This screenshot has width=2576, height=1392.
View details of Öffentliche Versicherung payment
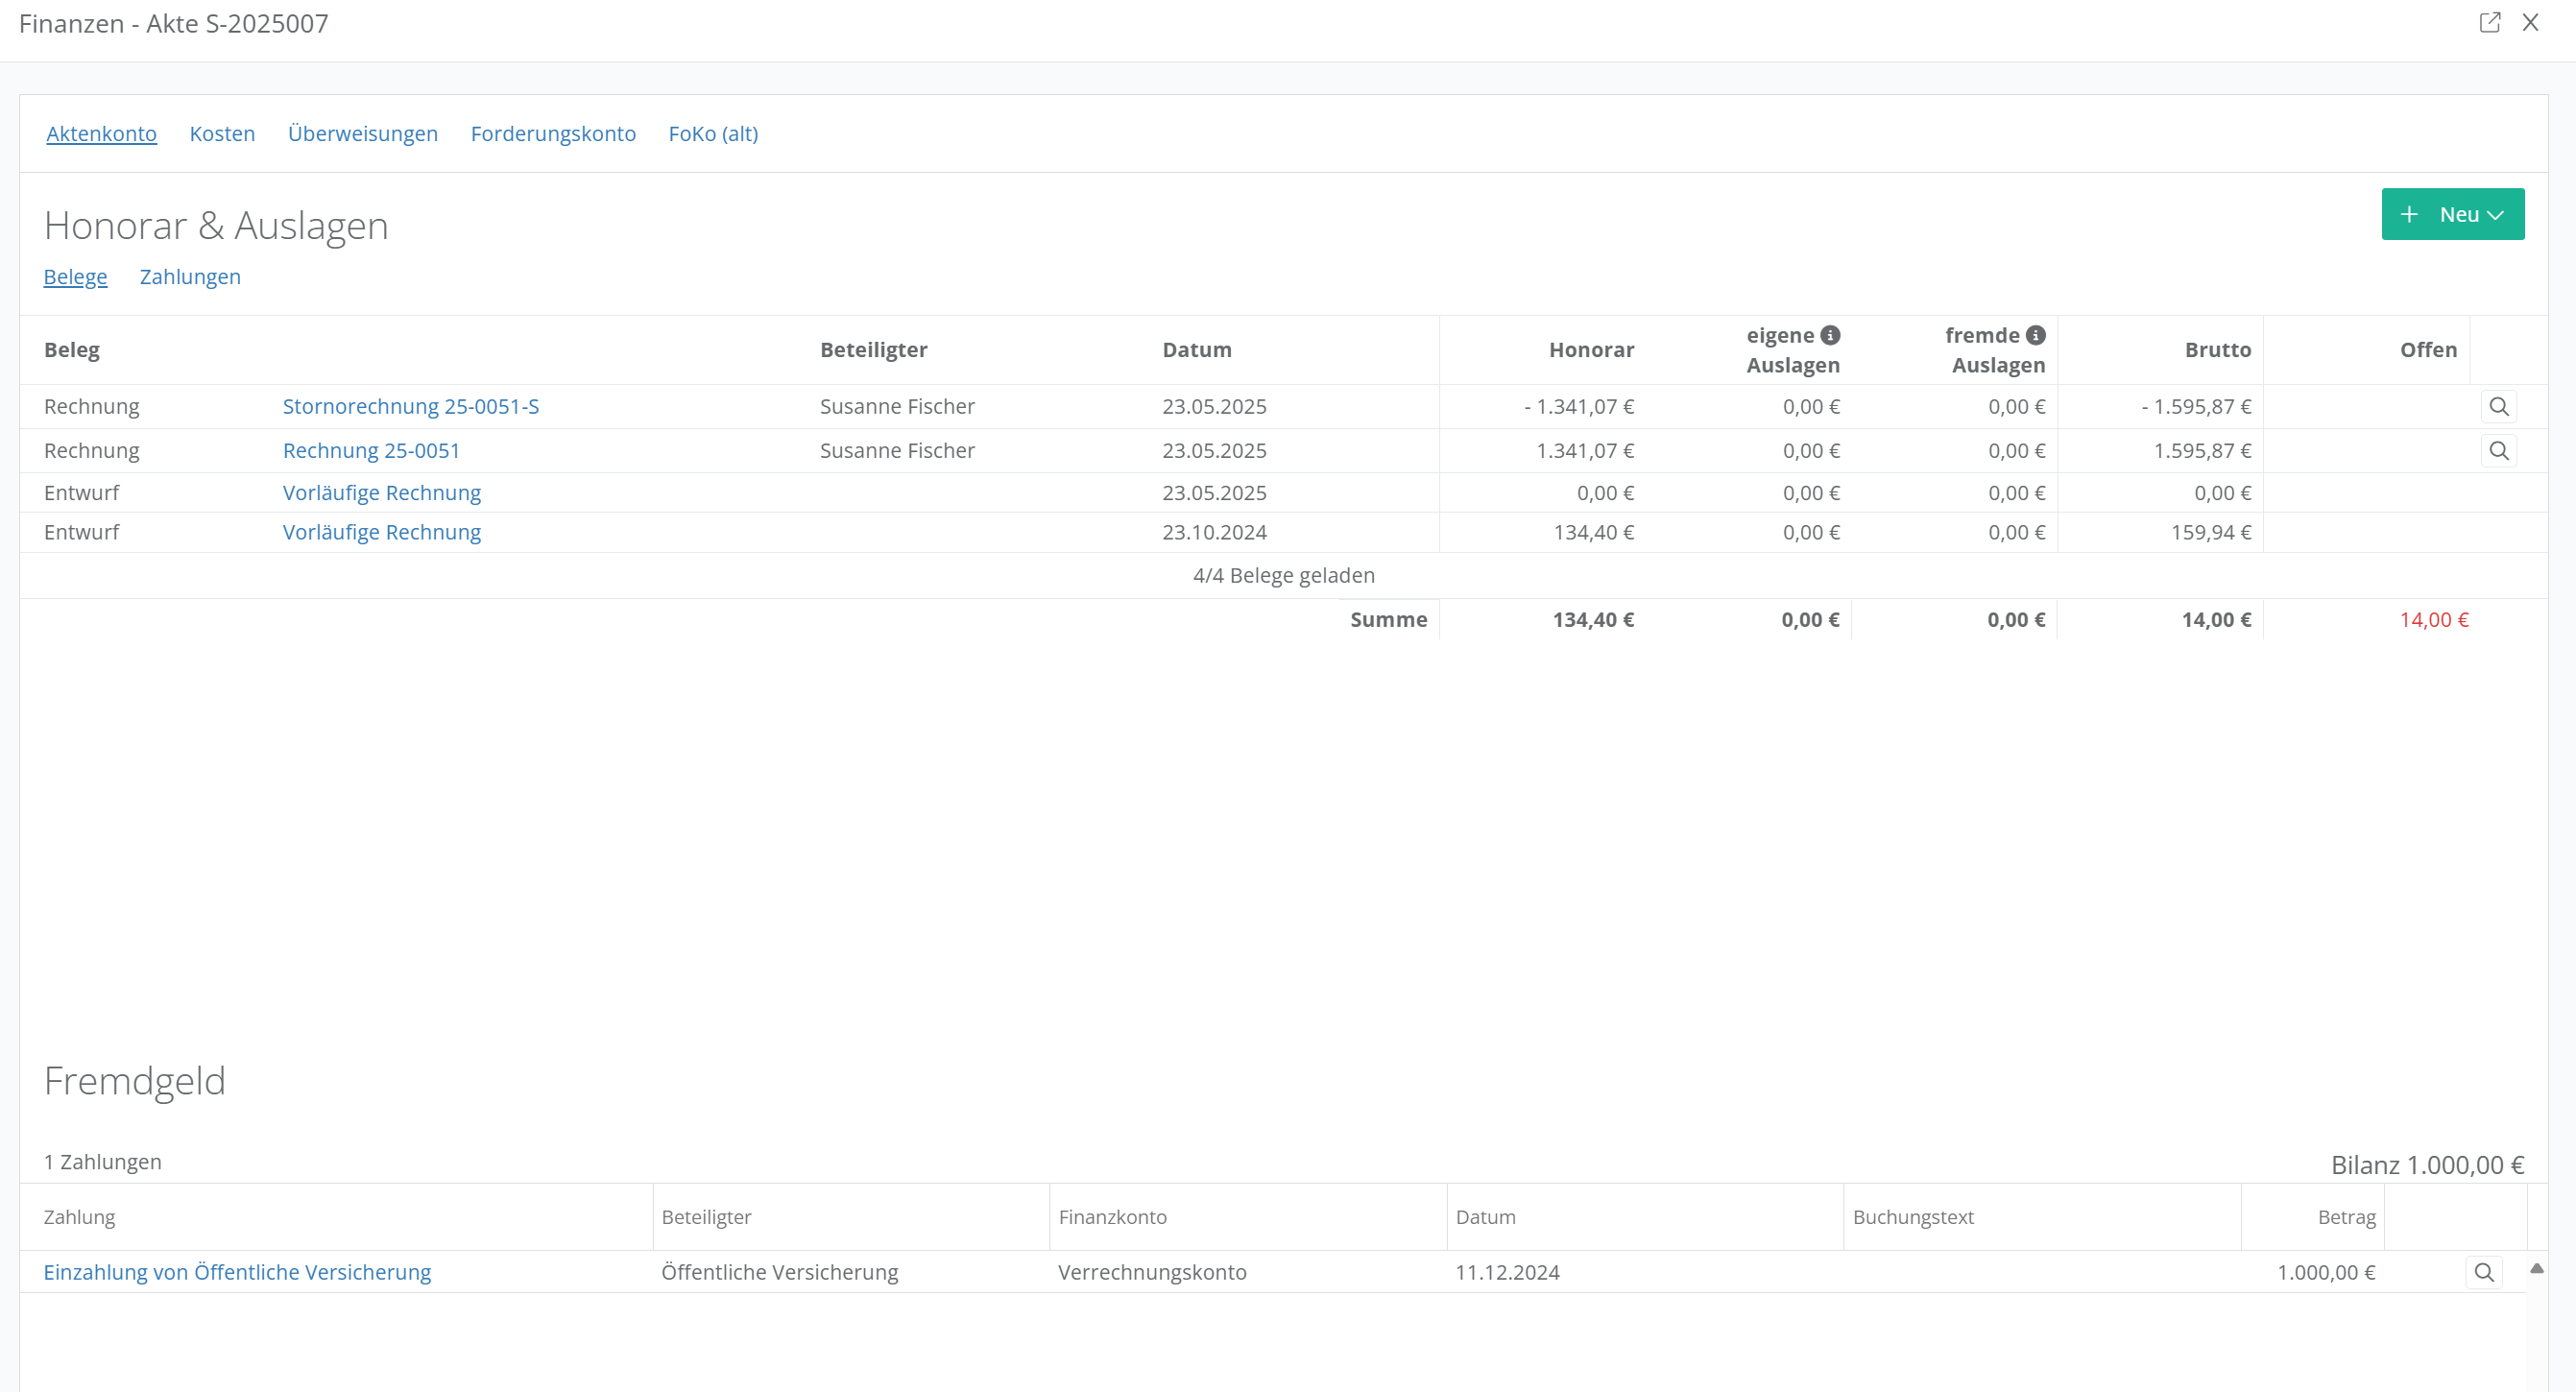pos(2483,1272)
